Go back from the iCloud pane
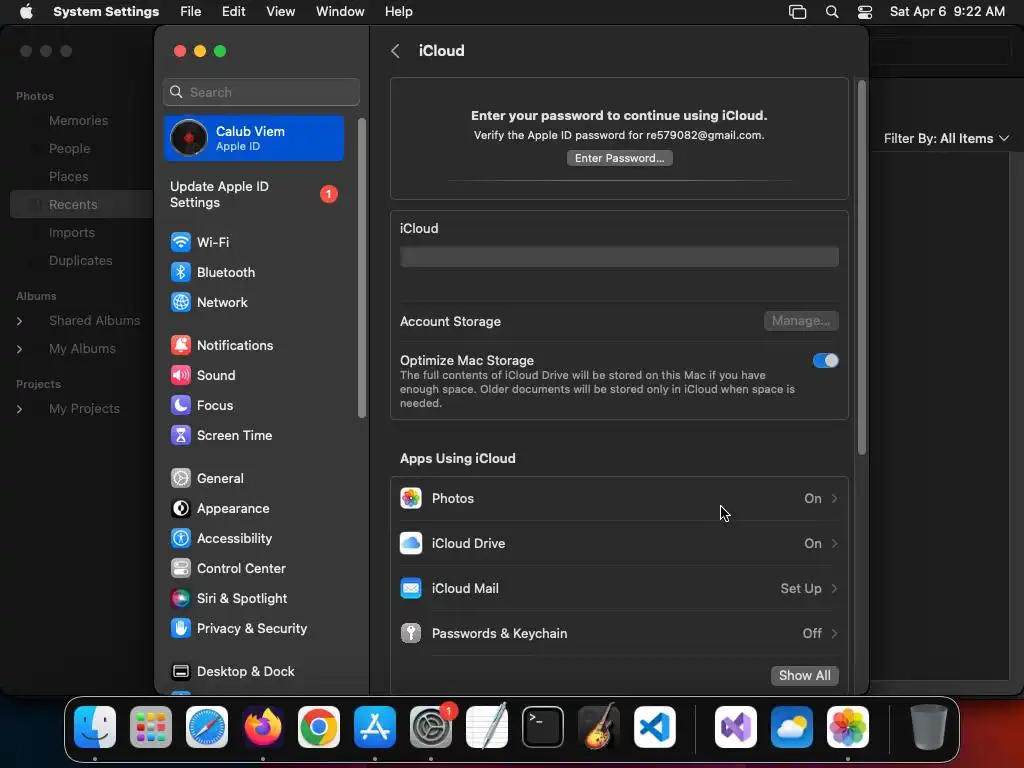1024x768 pixels. [x=395, y=51]
